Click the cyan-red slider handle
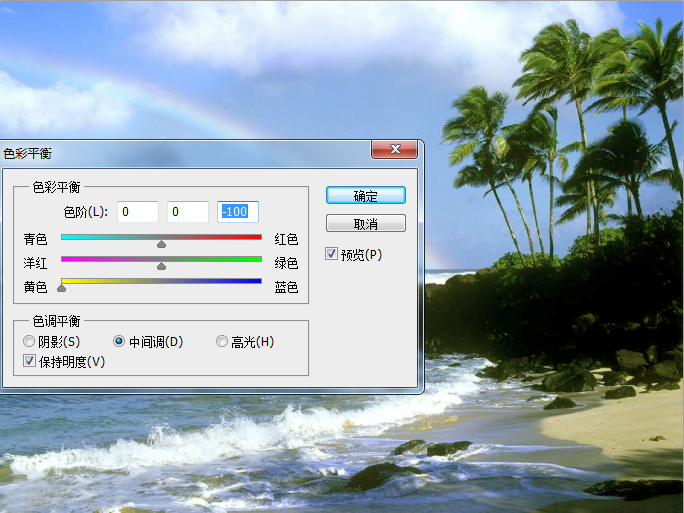This screenshot has width=684, height=513. pos(161,244)
